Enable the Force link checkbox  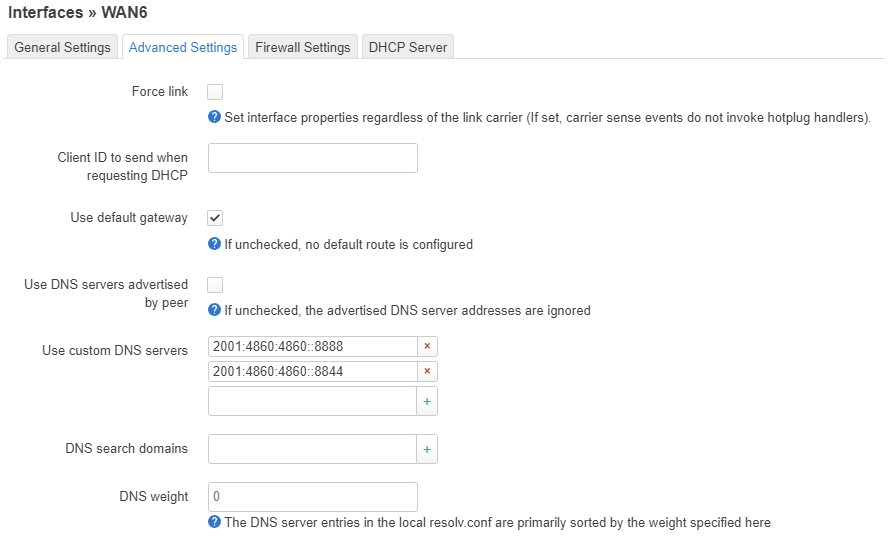(x=215, y=92)
